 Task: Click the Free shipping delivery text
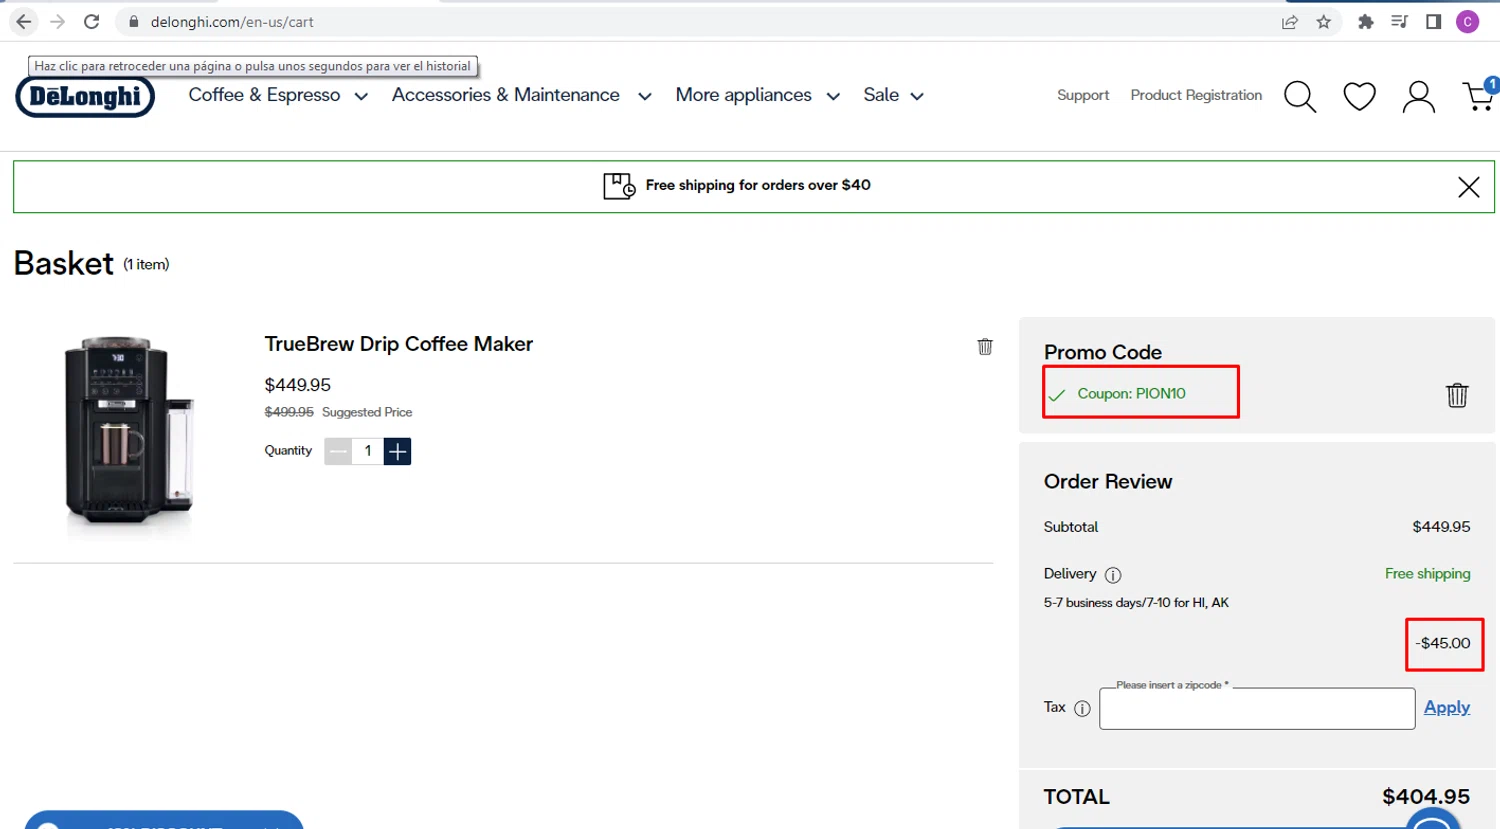[1427, 574]
